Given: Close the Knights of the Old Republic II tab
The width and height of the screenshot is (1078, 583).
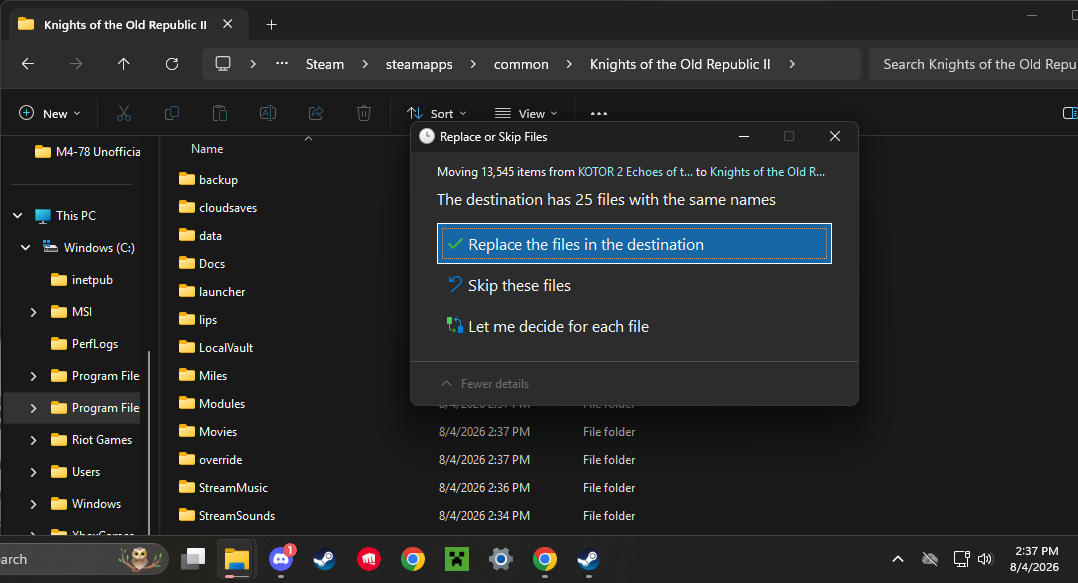Looking at the screenshot, I should click(x=228, y=24).
